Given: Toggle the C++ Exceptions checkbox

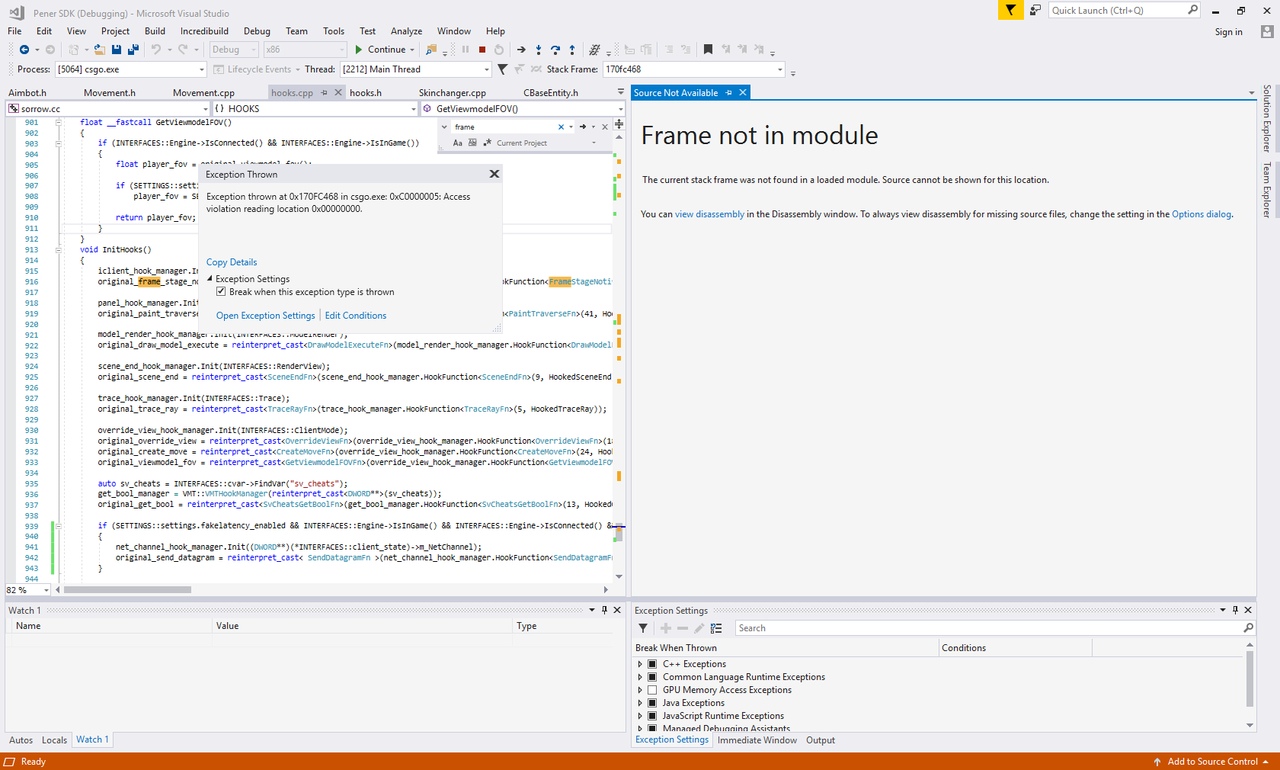Looking at the screenshot, I should click(x=652, y=664).
